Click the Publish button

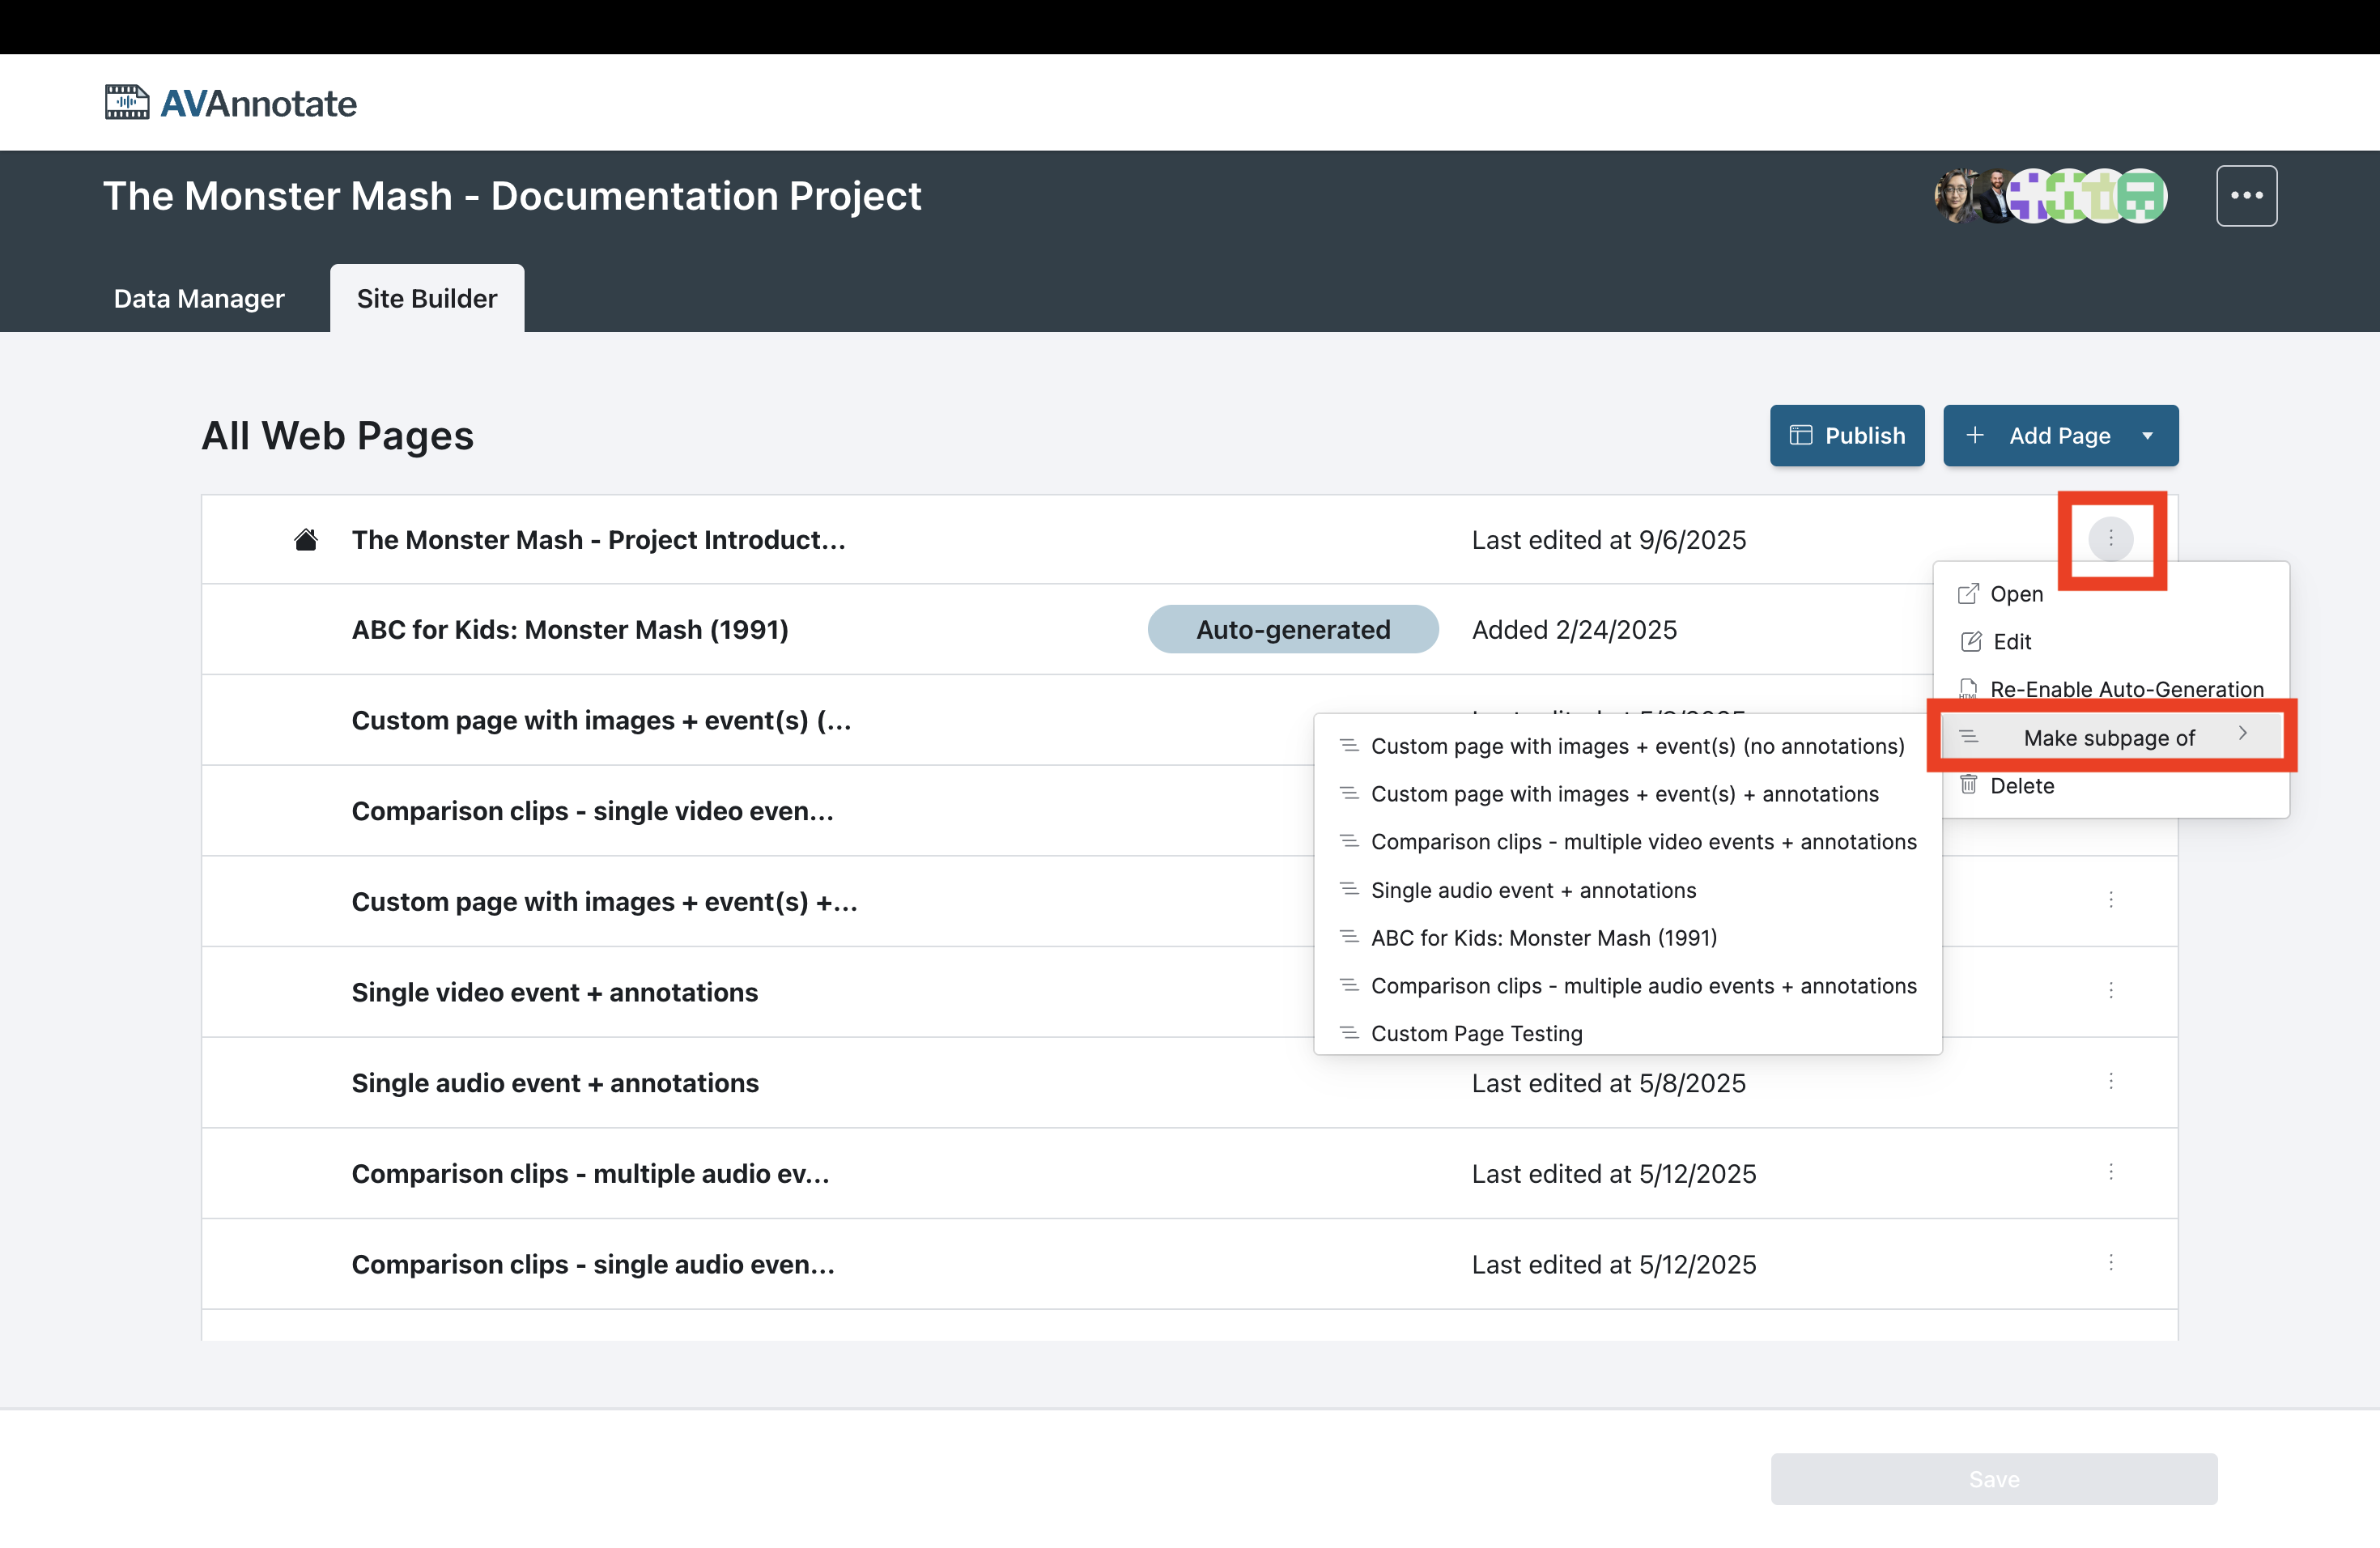(1847, 435)
